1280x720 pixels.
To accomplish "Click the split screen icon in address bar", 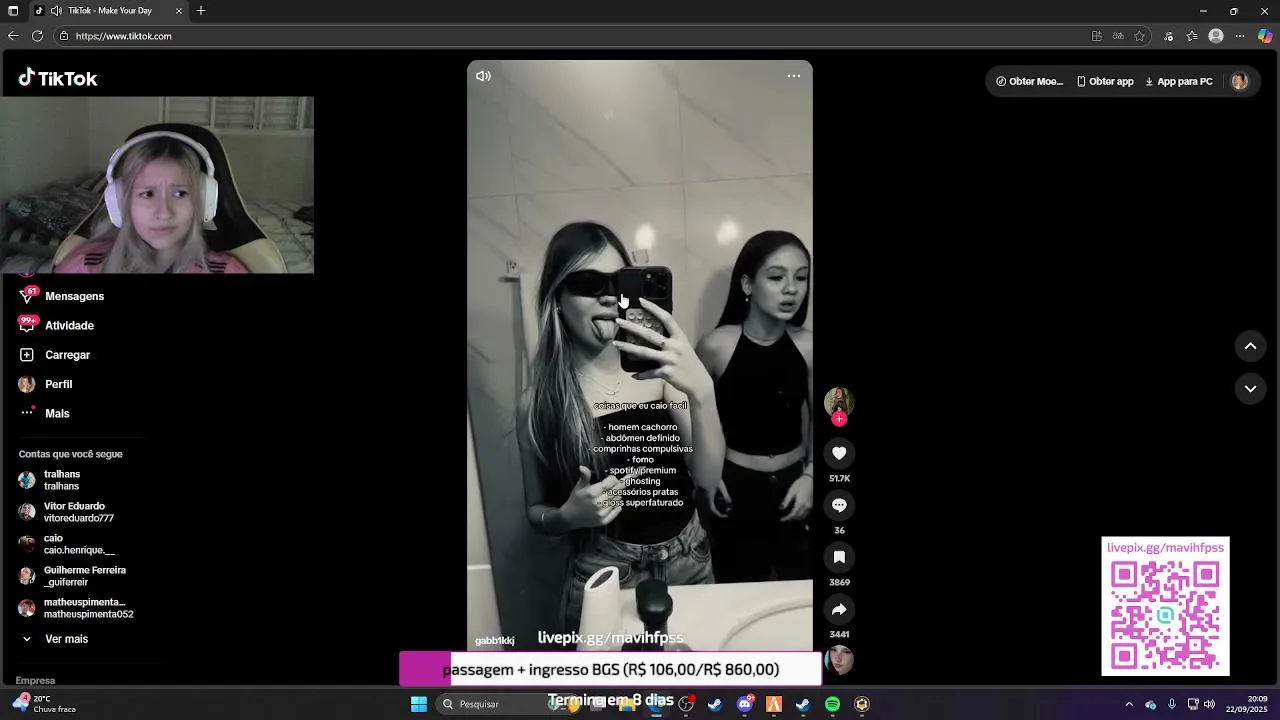I will click(x=1097, y=36).
